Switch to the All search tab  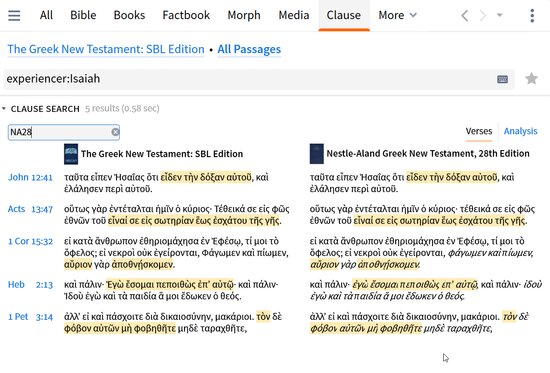pyautogui.click(x=46, y=15)
